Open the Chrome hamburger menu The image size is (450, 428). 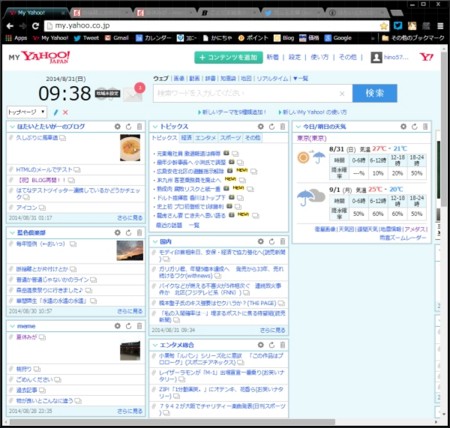click(x=440, y=26)
